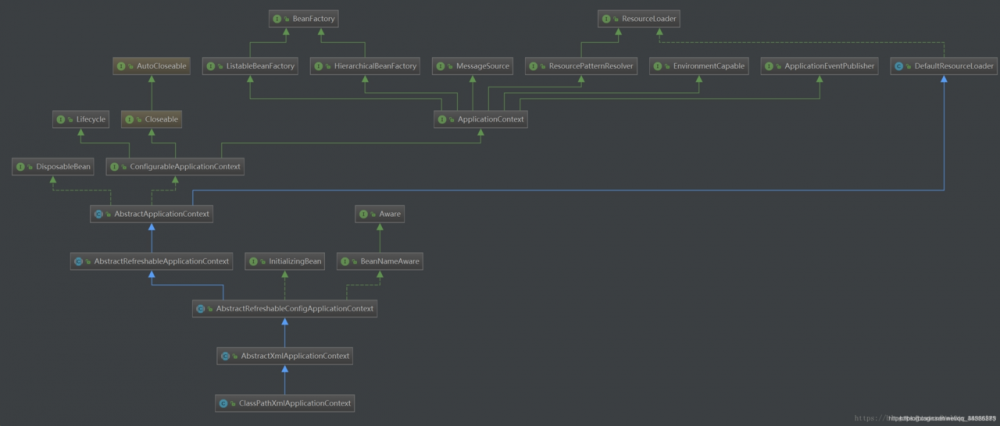
Task: Click the DisposableBean node
Action: [53, 167]
